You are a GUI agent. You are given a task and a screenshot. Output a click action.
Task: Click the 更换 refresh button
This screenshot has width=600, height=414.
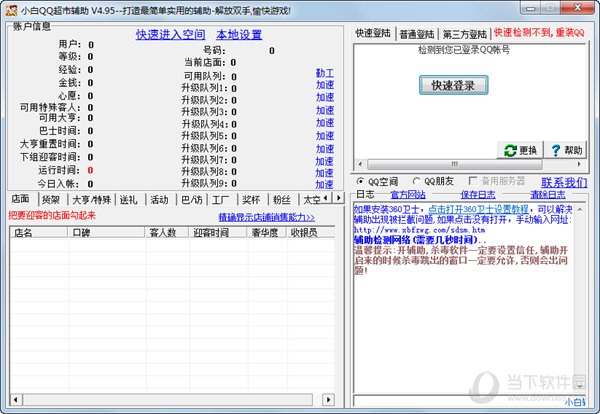pyautogui.click(x=520, y=150)
